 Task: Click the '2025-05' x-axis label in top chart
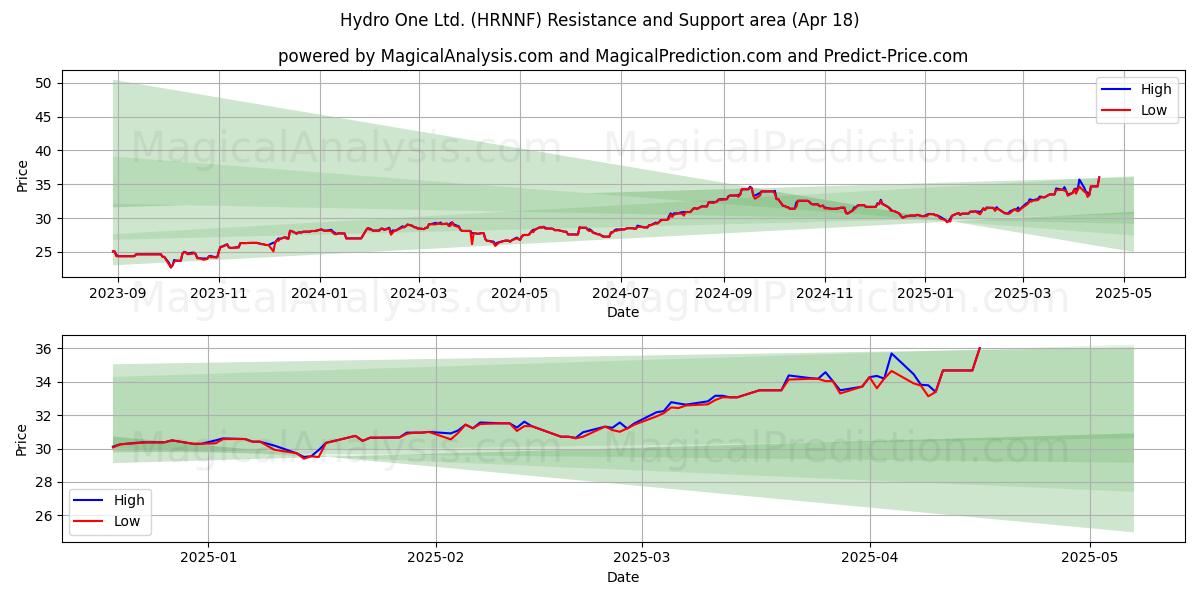[x=1124, y=294]
